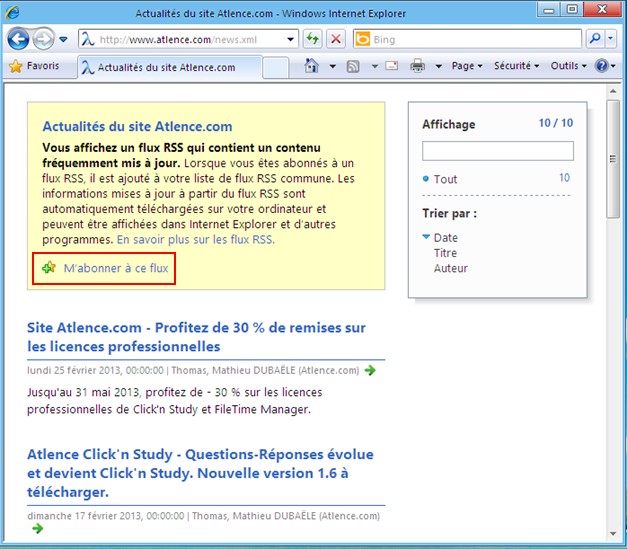This screenshot has height=549, width=627.
Task: Click the Forward navigation arrow
Action: [x=43, y=39]
